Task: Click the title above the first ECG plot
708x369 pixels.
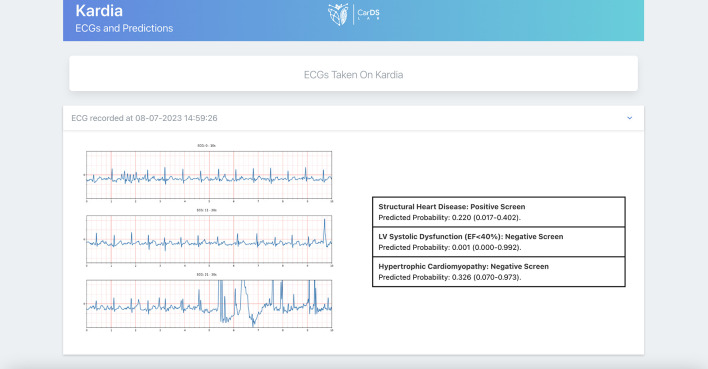Action: click(x=206, y=146)
